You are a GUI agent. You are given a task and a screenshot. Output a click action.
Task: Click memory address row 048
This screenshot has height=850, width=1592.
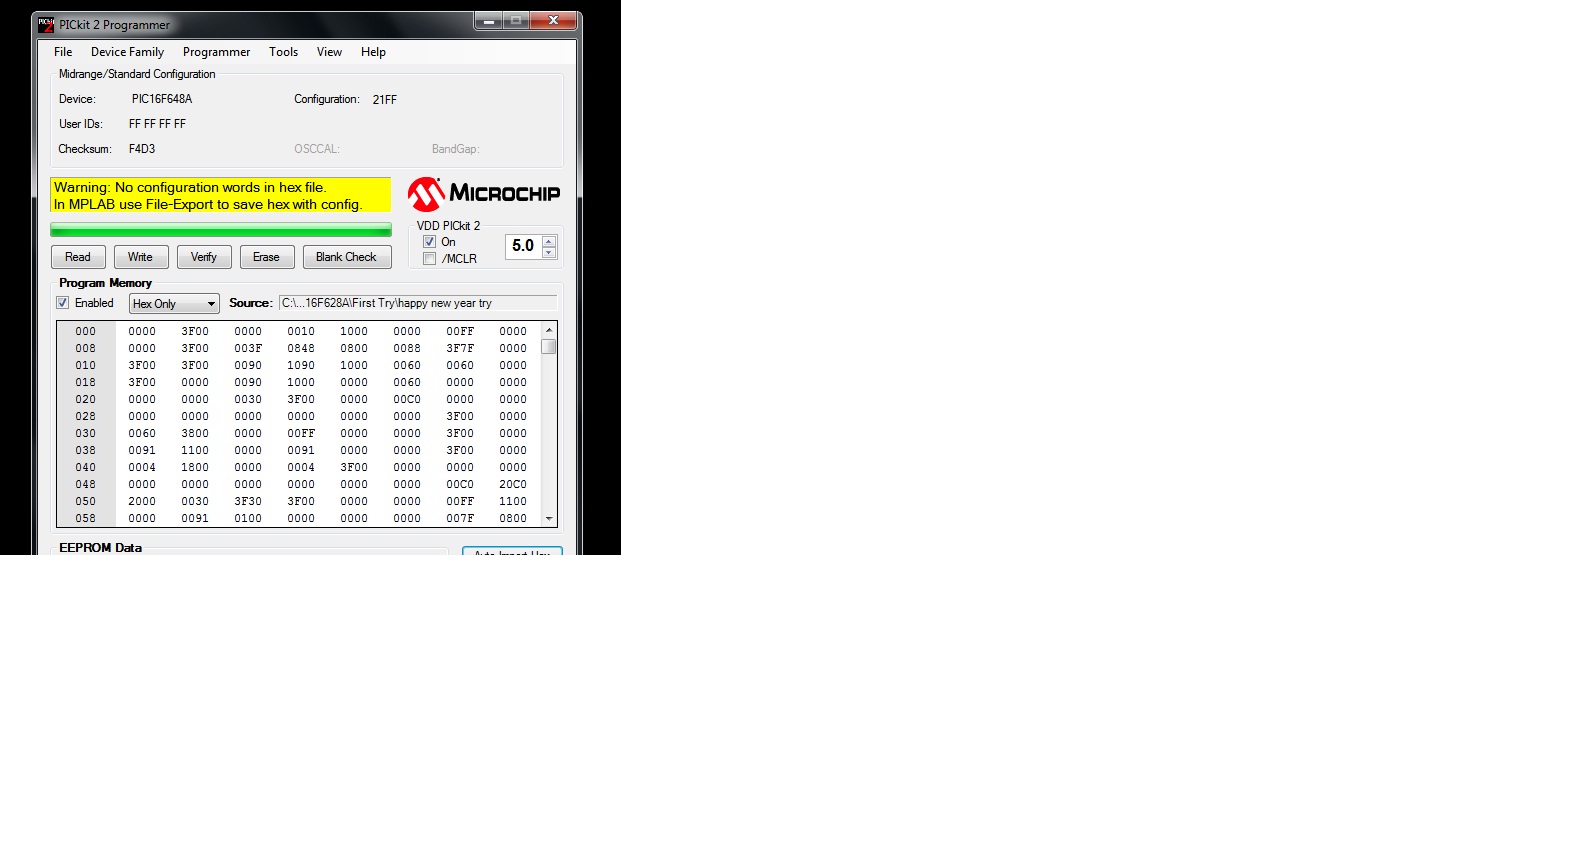coord(86,484)
